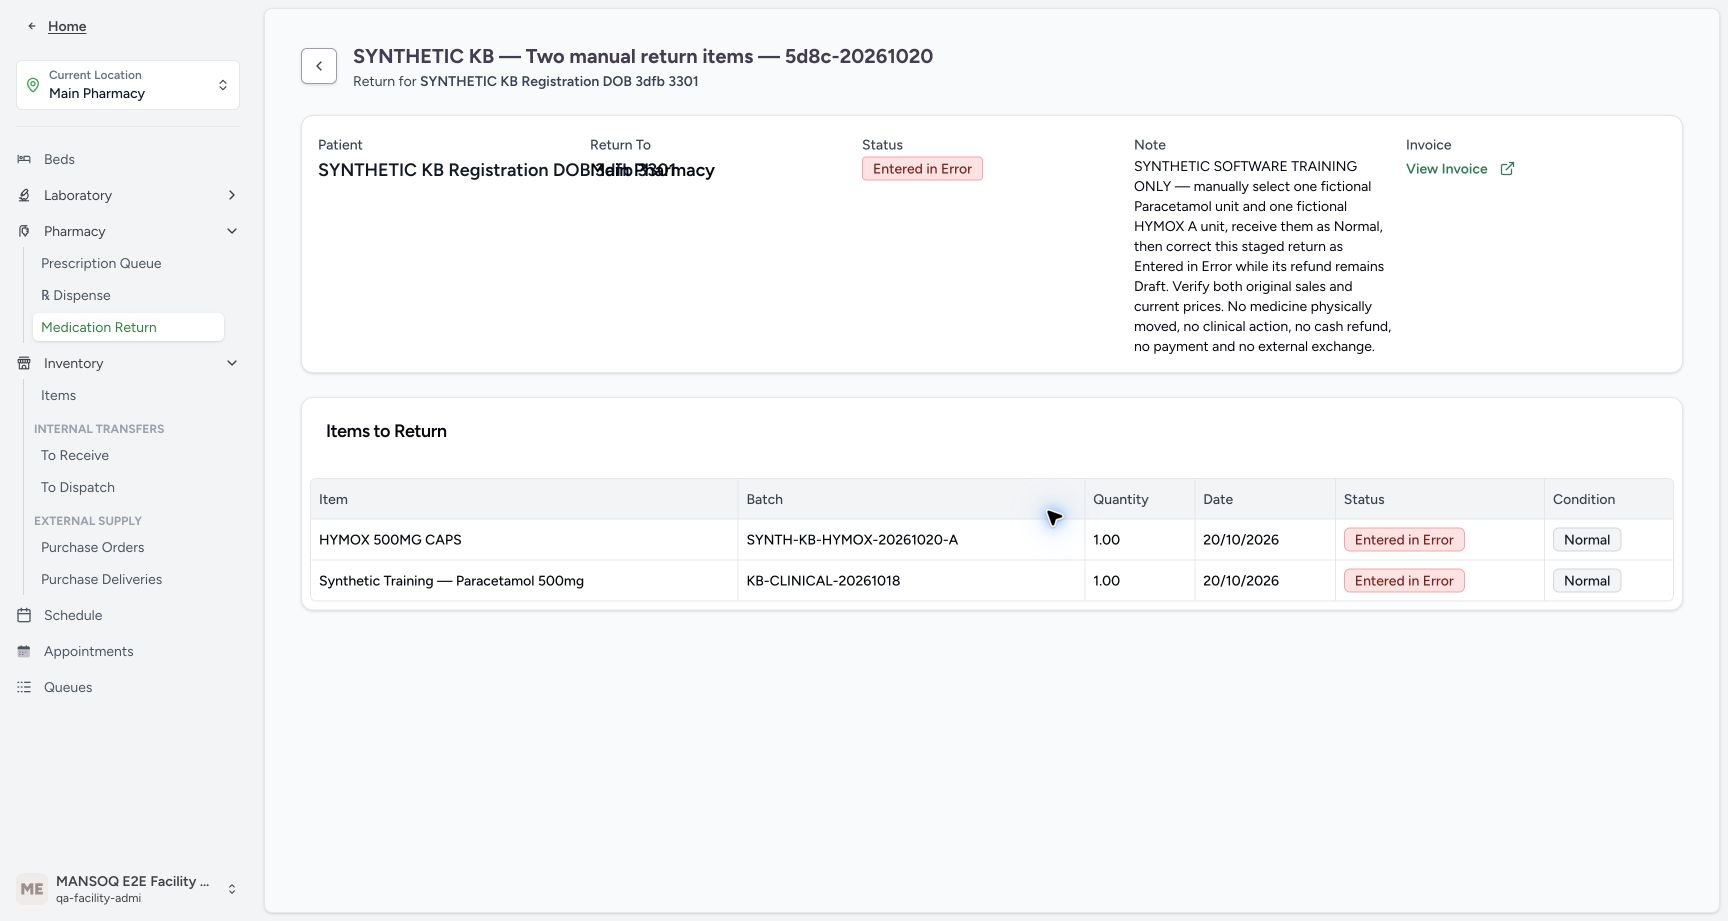Viewport: 1728px width, 921px height.
Task: Click the Beds bed icon
Action: pos(24,159)
